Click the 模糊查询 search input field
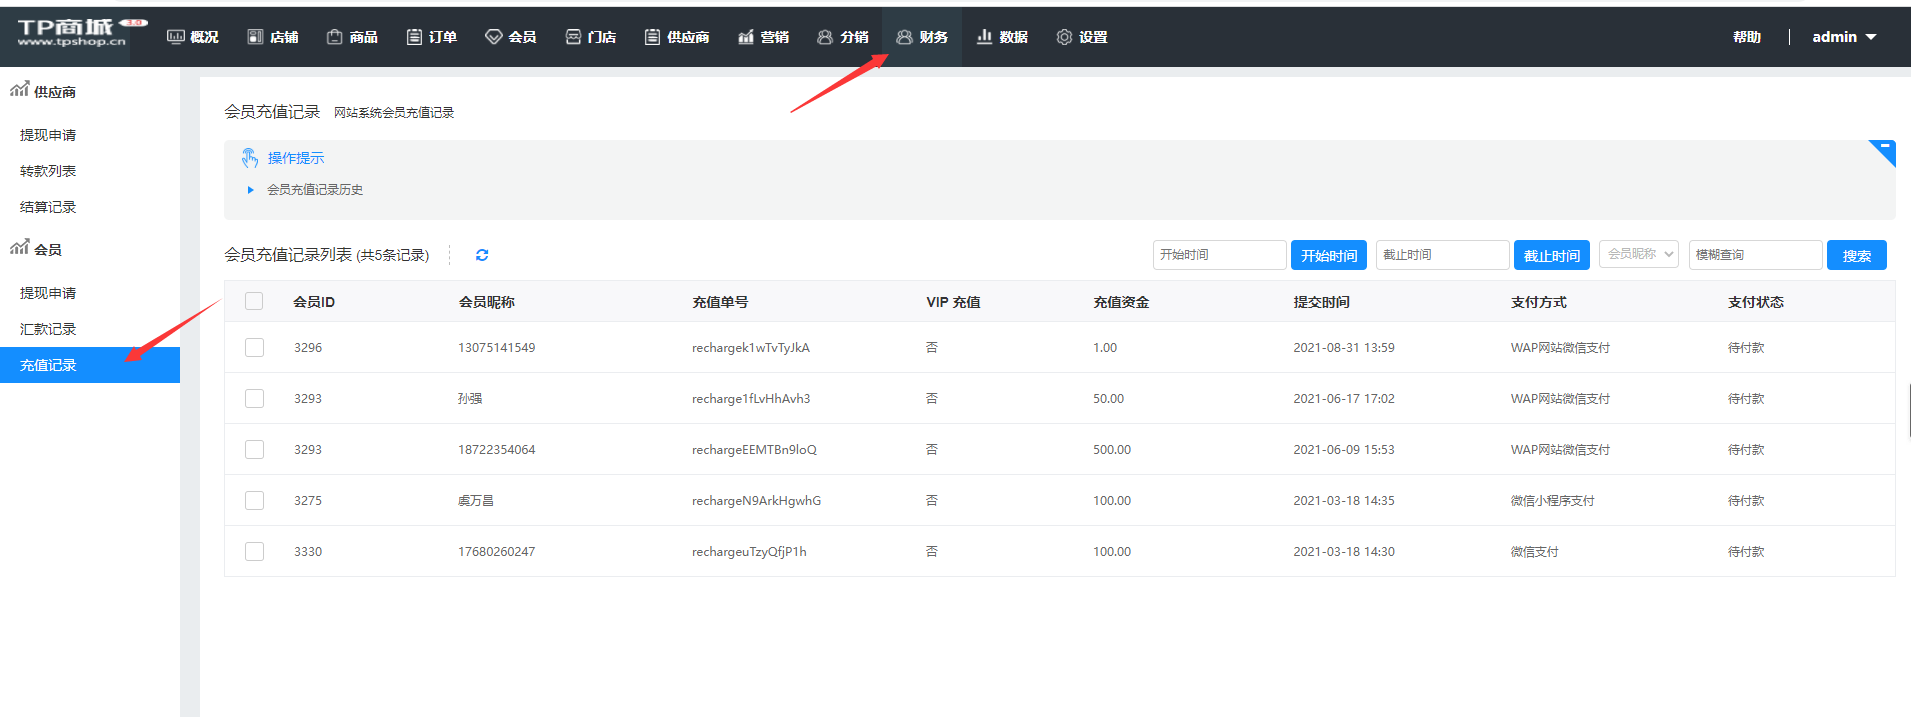The height and width of the screenshot is (717, 1911). pos(1755,255)
